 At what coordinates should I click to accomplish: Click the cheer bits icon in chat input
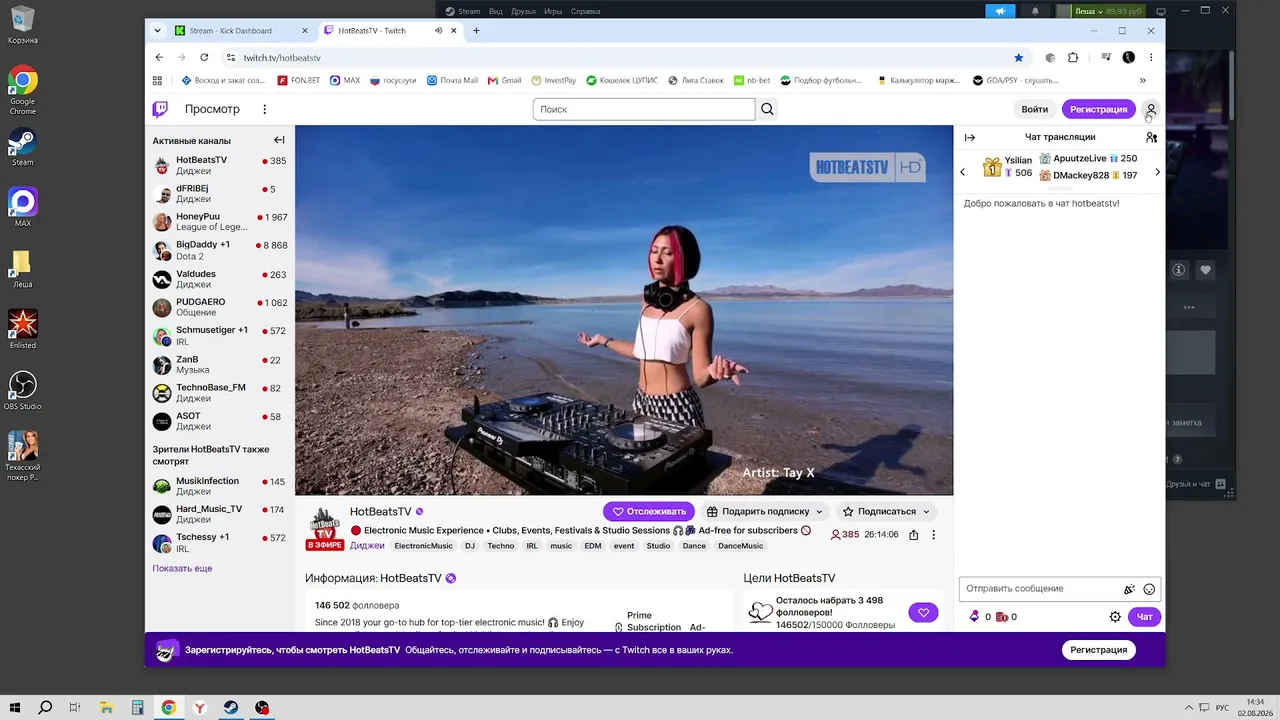(1129, 589)
